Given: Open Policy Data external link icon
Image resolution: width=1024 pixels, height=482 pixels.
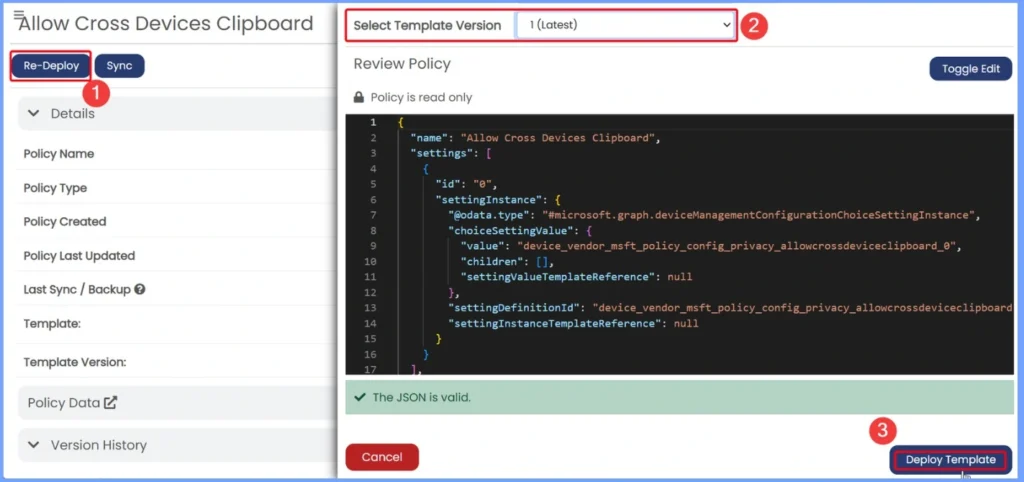Looking at the screenshot, I should coord(110,402).
